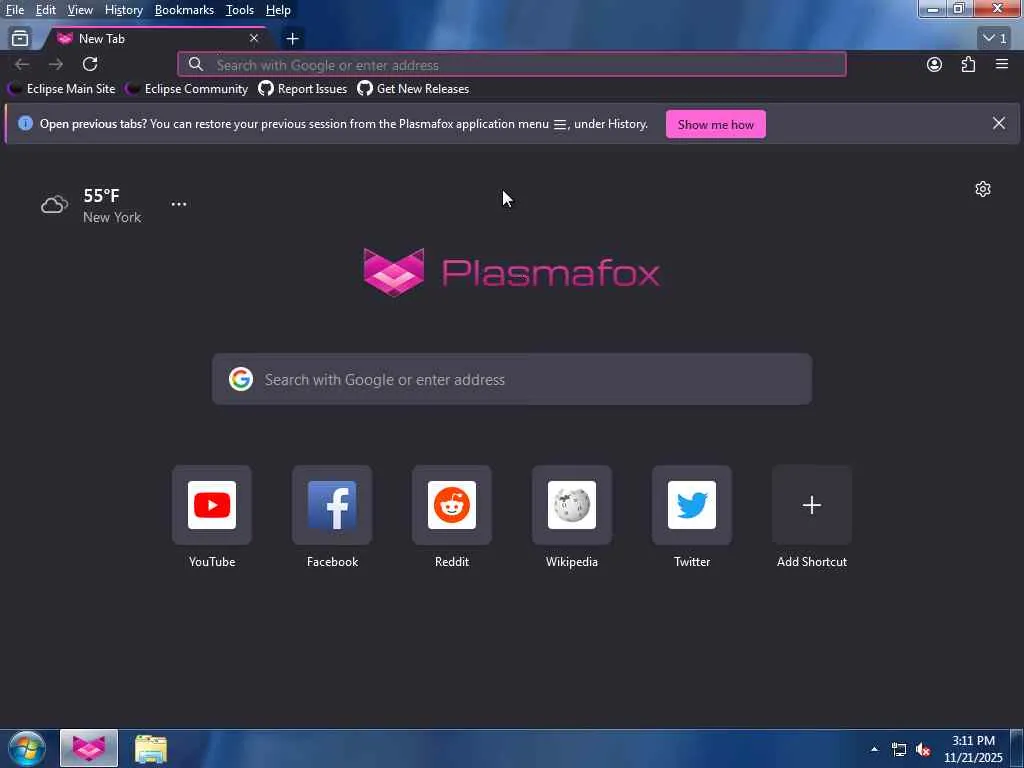Open Eclipse Community bookmark

(x=188, y=89)
